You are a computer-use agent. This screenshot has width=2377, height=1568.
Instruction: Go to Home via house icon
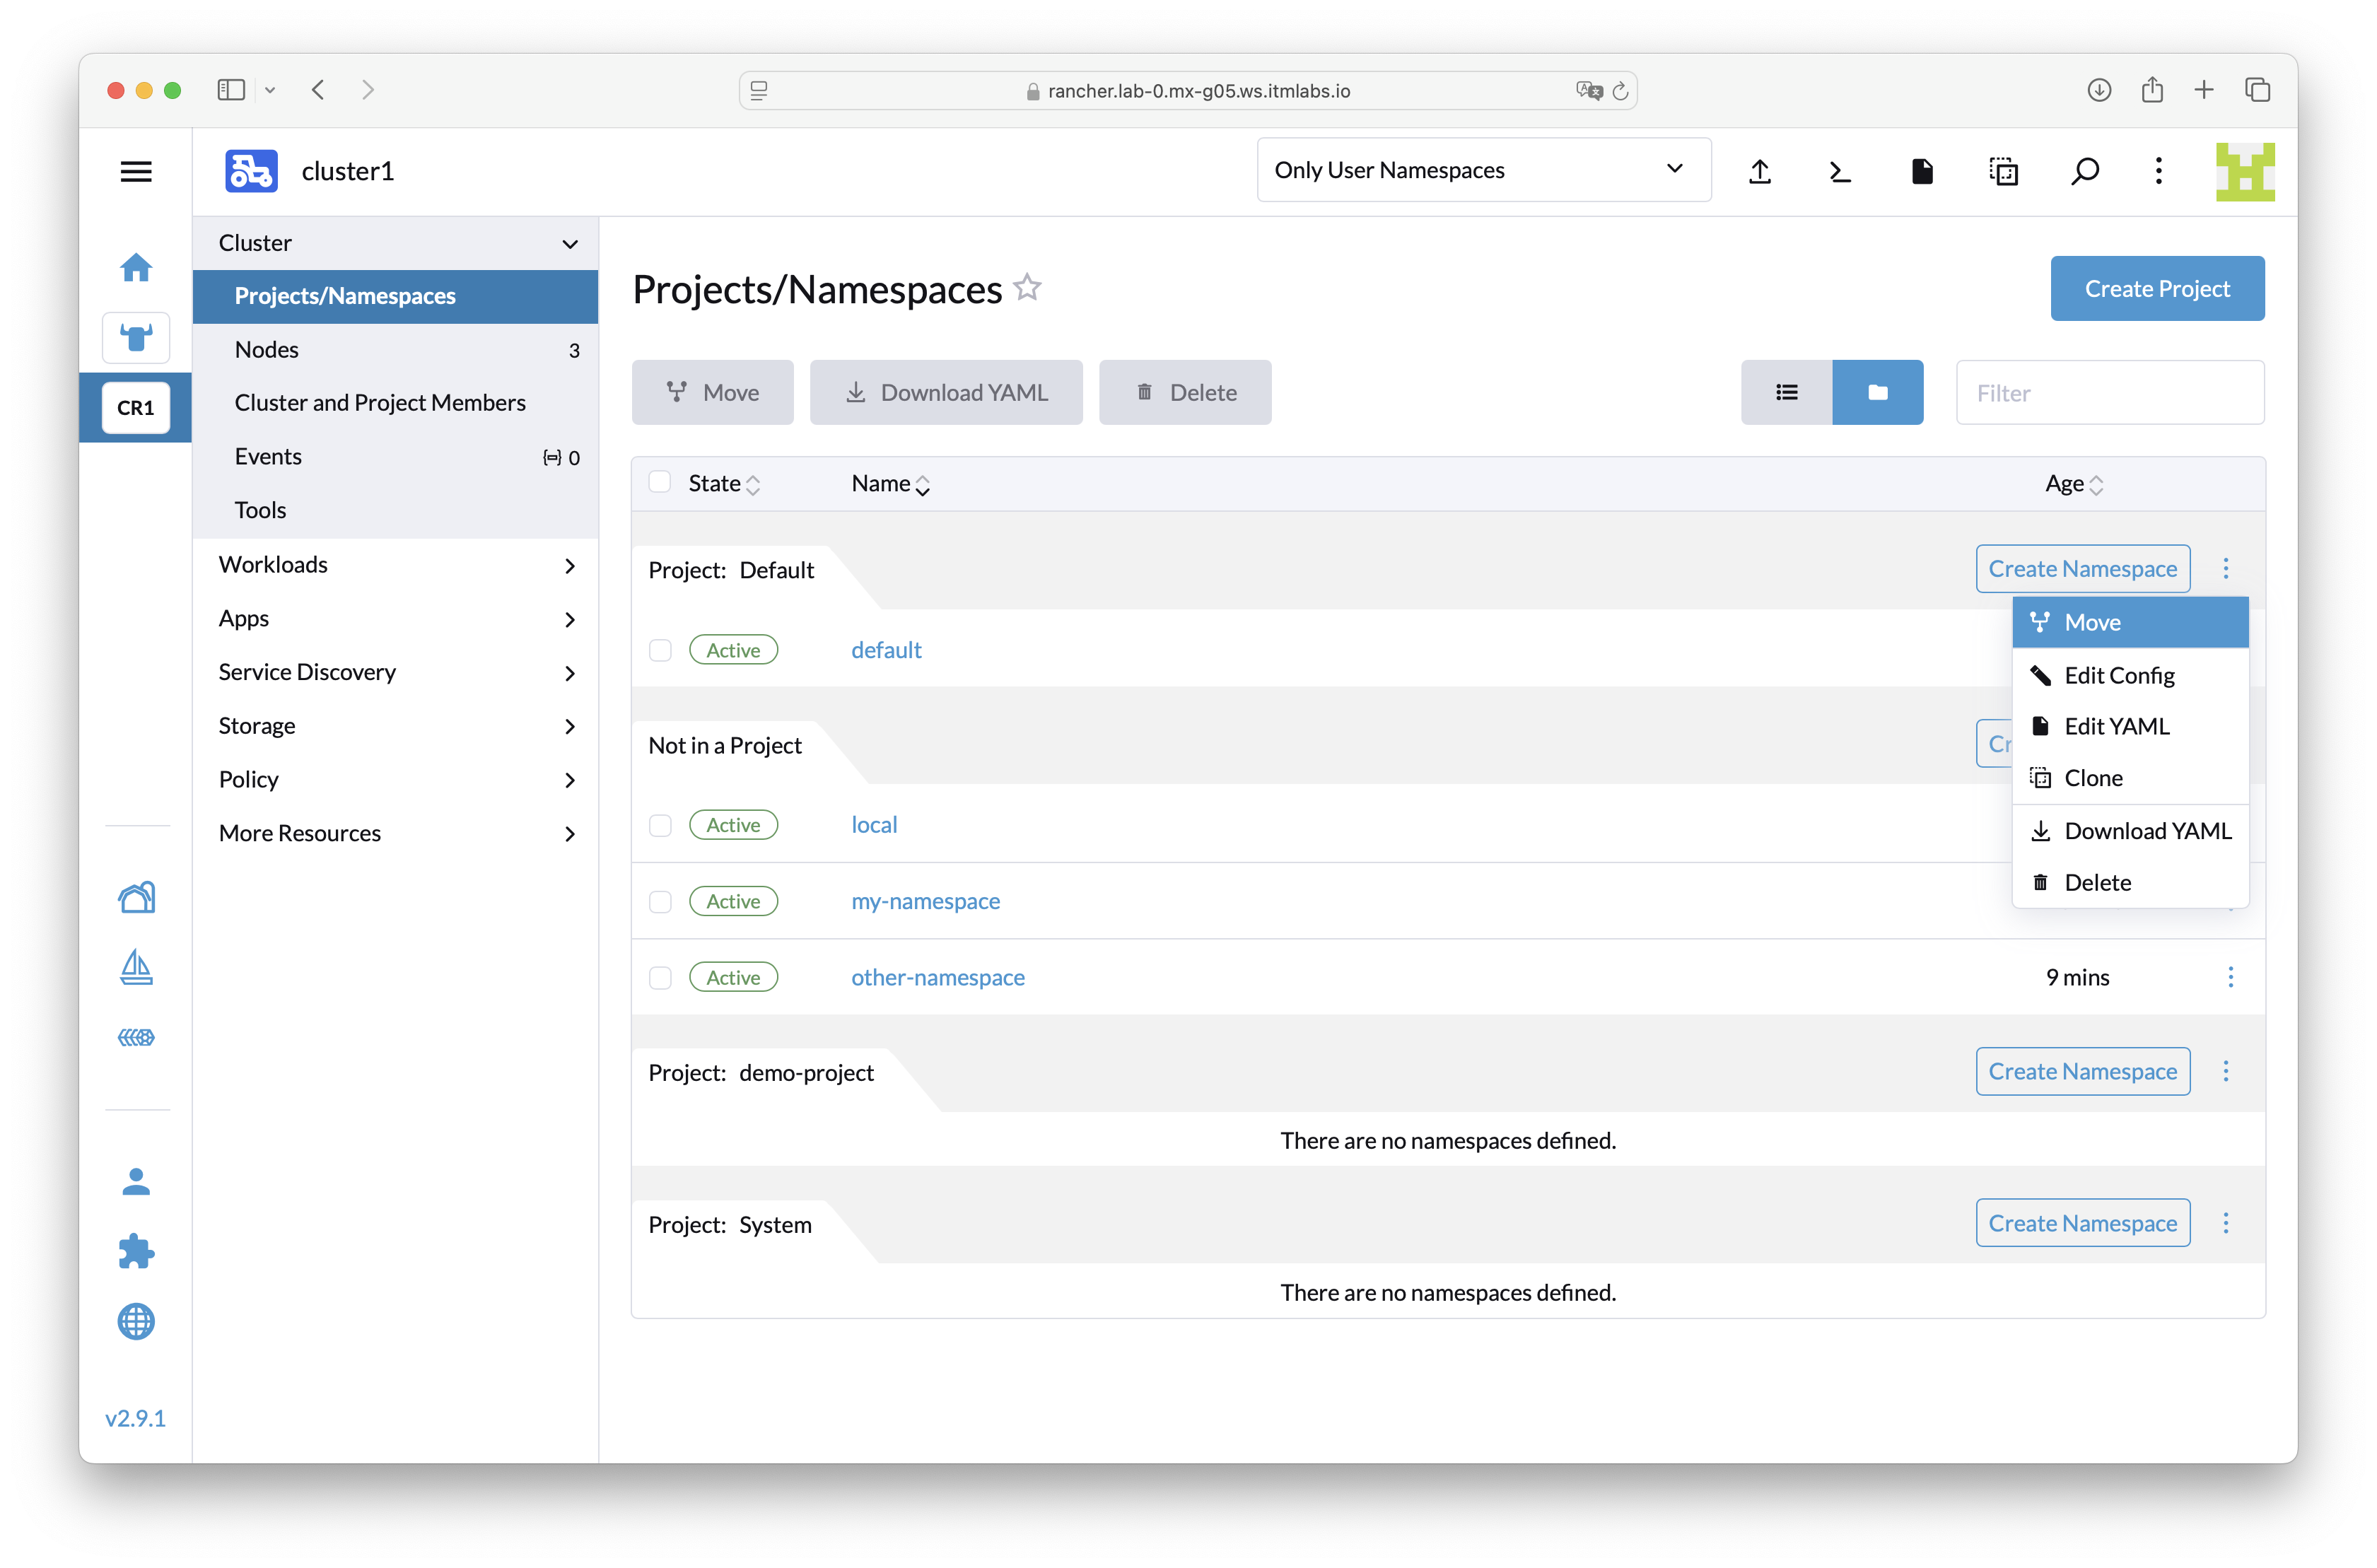tap(136, 267)
